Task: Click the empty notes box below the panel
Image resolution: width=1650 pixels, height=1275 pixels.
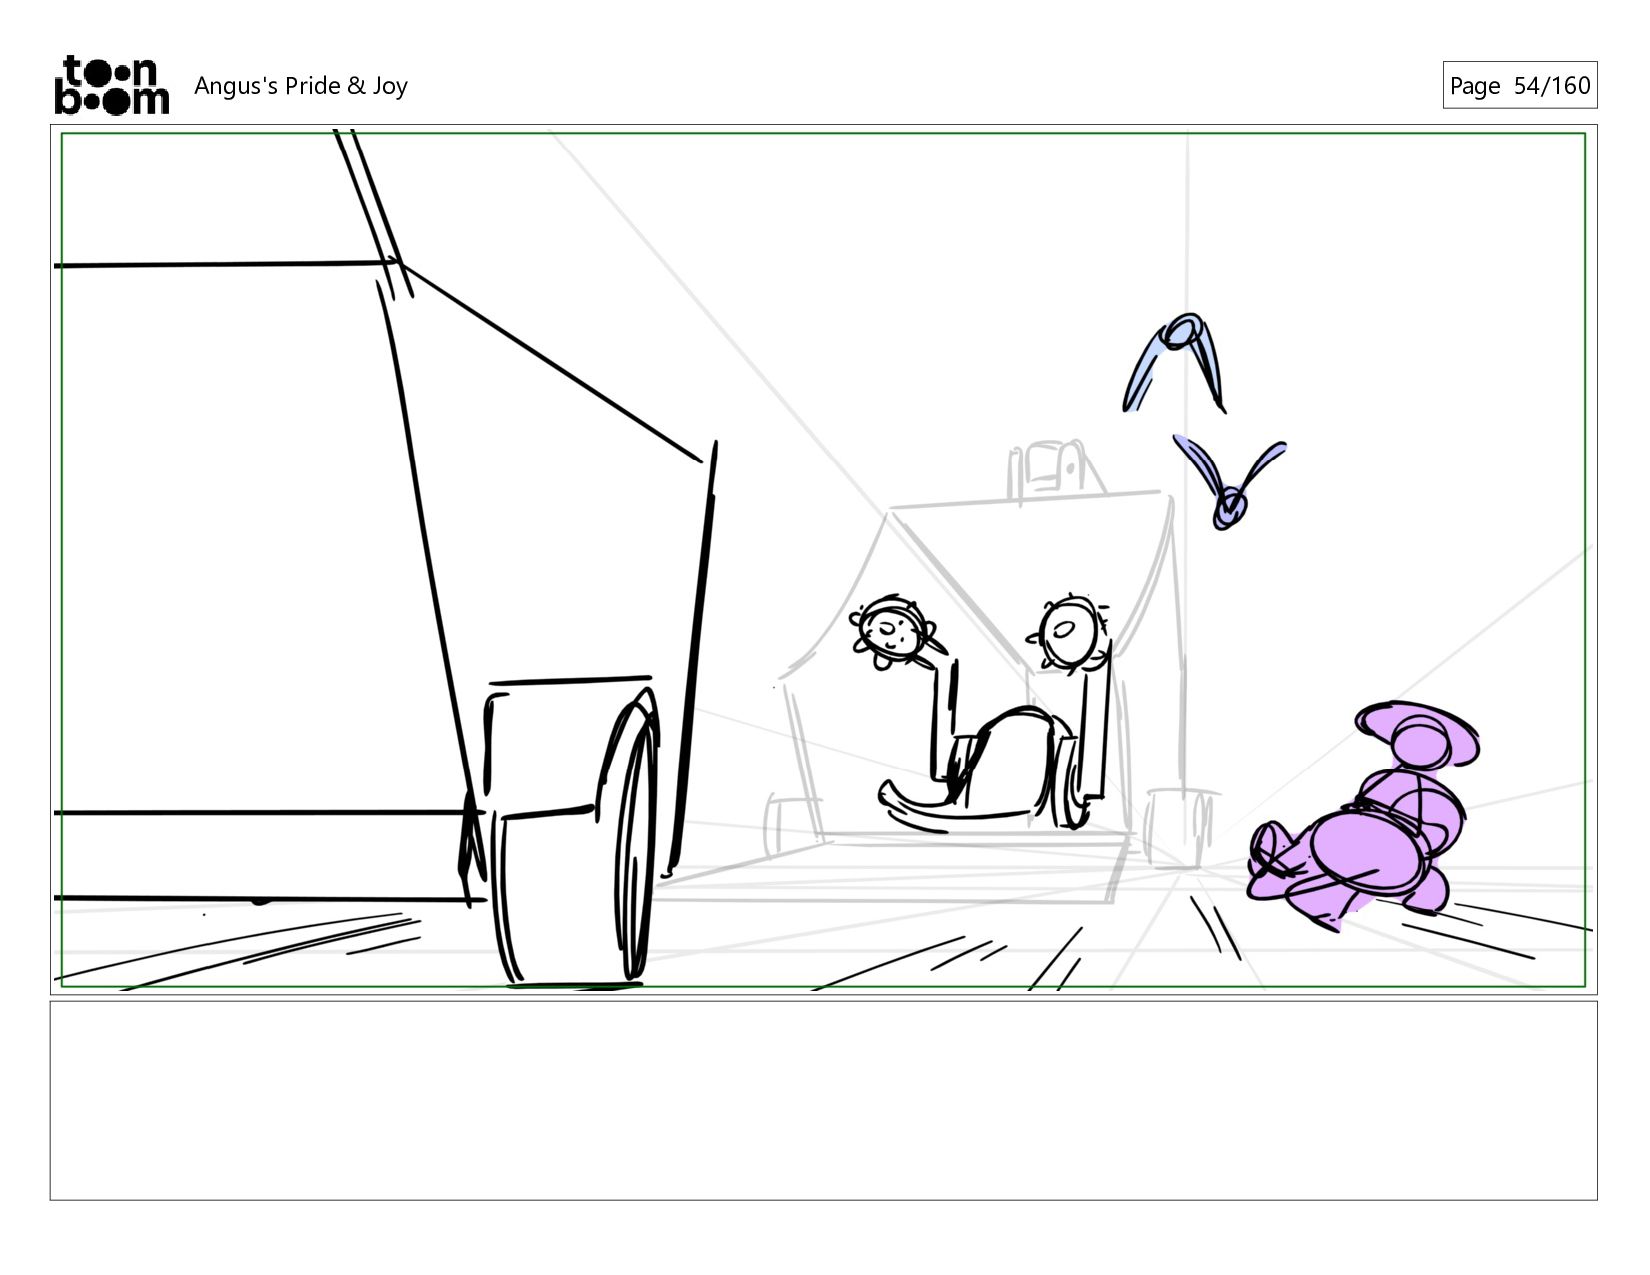Action: click(823, 1100)
